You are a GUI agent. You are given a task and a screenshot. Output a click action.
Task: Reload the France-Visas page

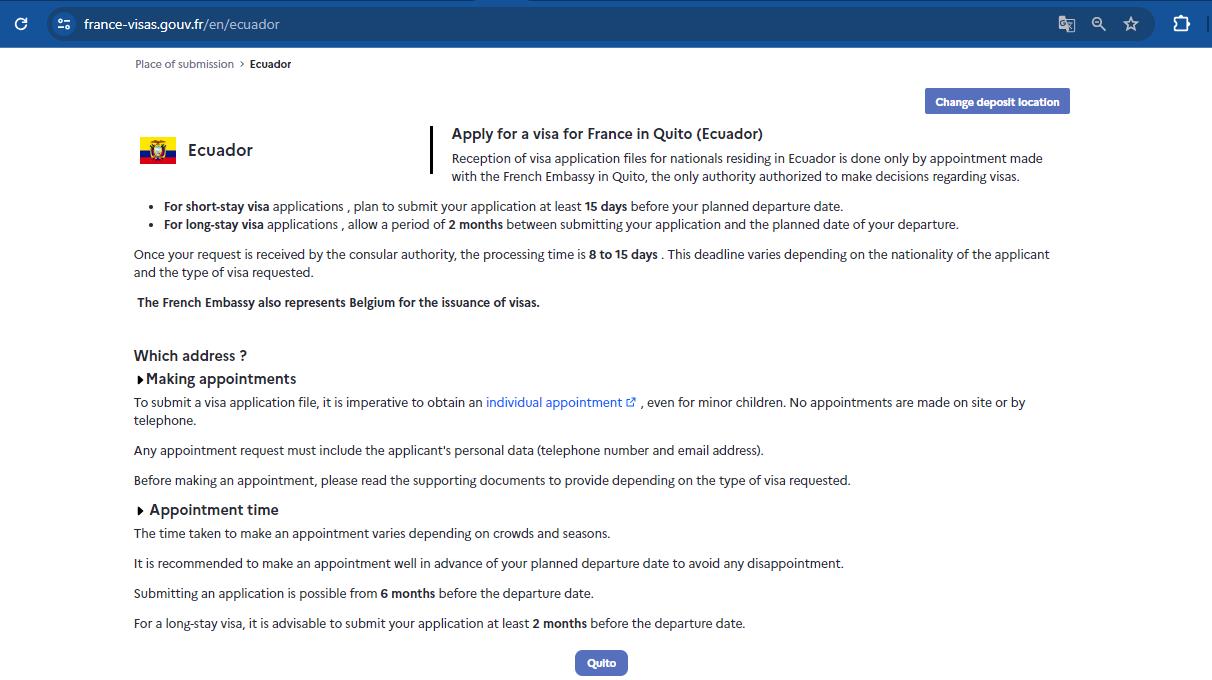21,24
